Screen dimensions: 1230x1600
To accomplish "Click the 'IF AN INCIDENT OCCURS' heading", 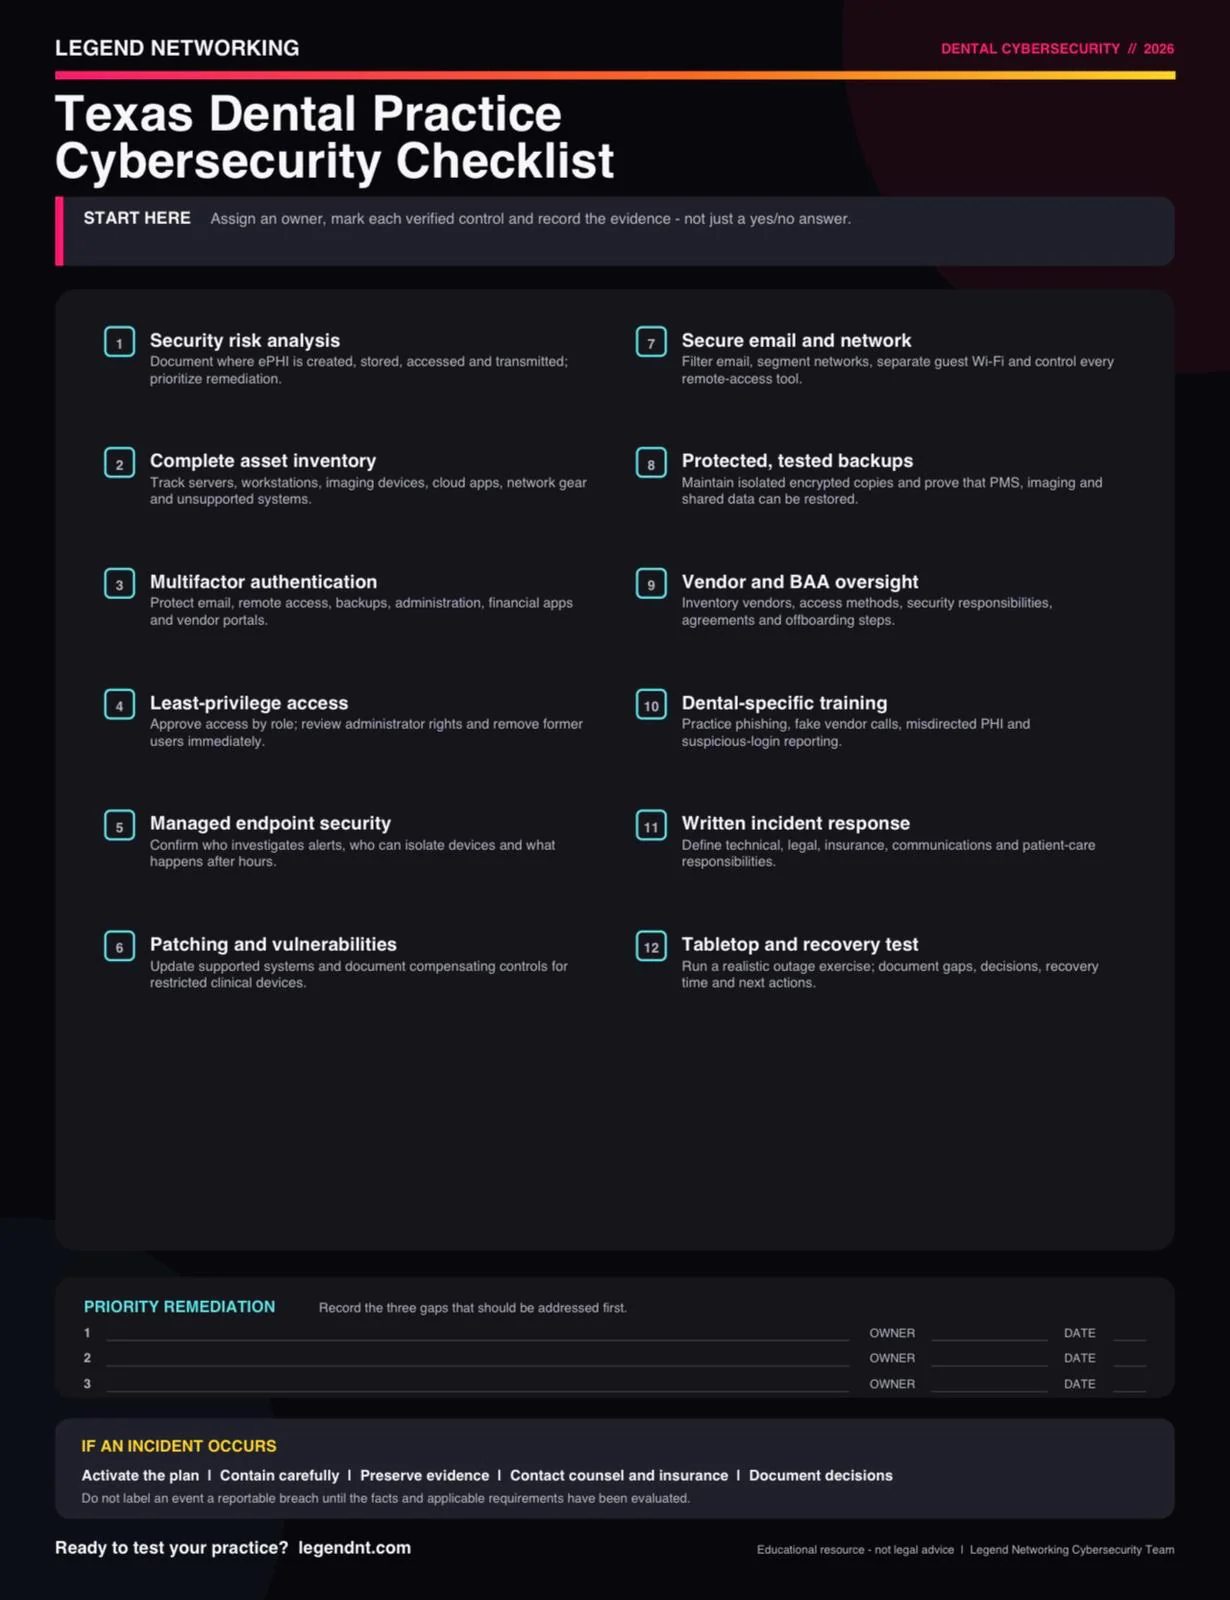I will click(x=179, y=1446).
